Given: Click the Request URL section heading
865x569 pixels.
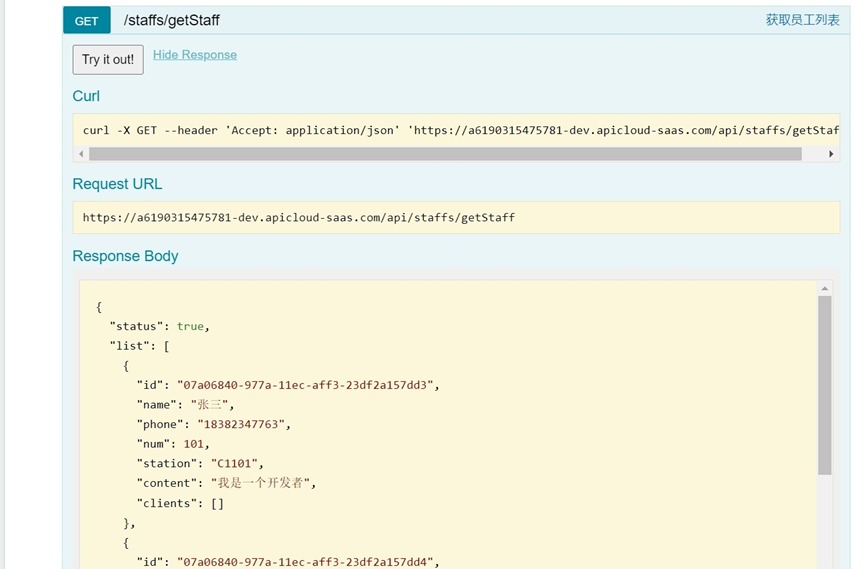Looking at the screenshot, I should [117, 184].
